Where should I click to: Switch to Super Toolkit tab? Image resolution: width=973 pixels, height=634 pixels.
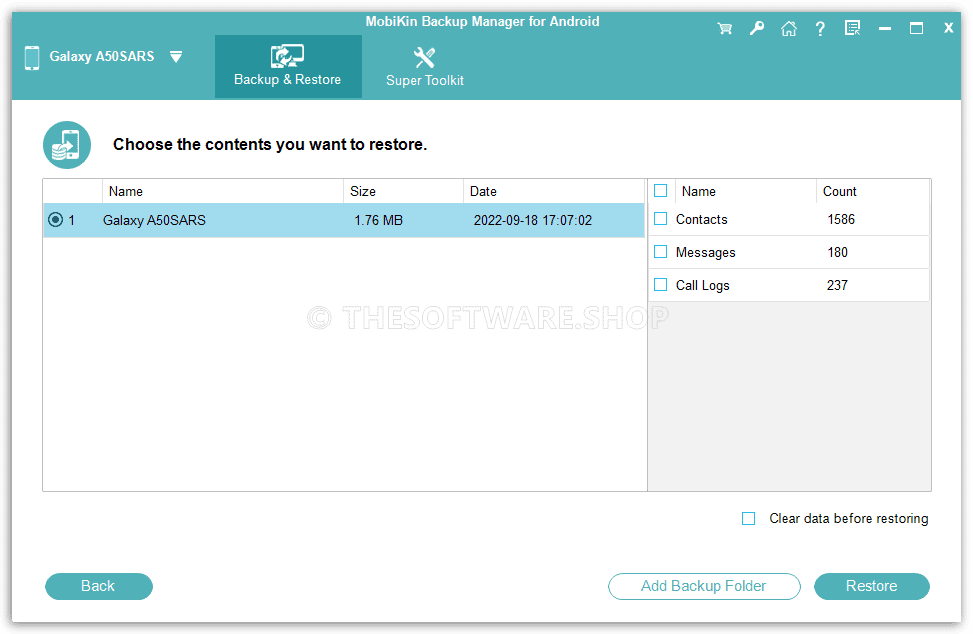pyautogui.click(x=425, y=66)
